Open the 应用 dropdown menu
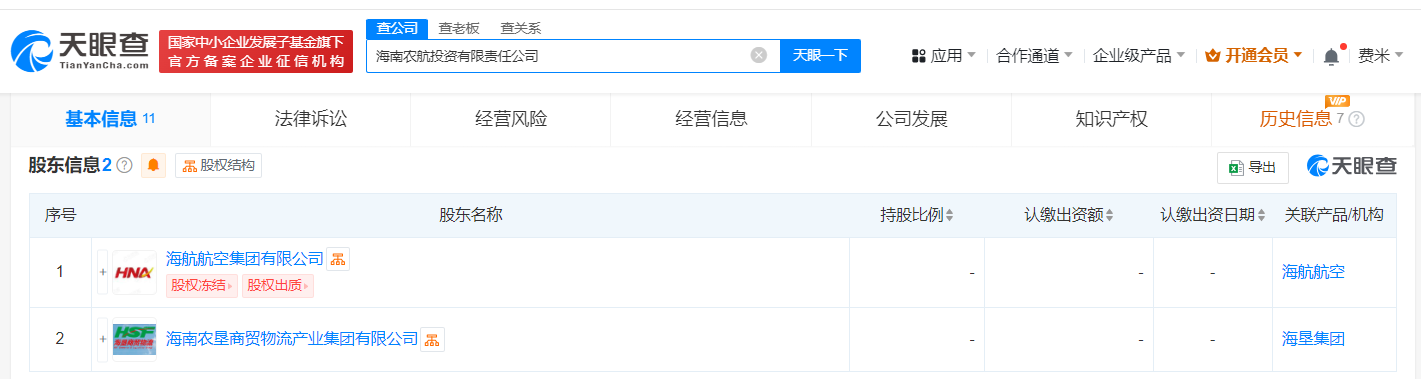This screenshot has width=1421, height=379. (944, 56)
